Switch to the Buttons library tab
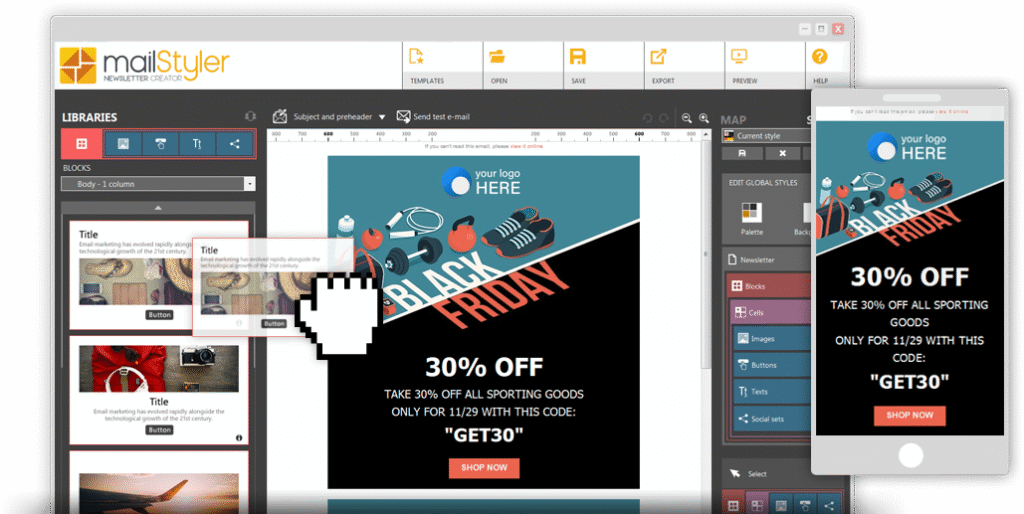Screen dimensions: 1024x514 coord(160,144)
